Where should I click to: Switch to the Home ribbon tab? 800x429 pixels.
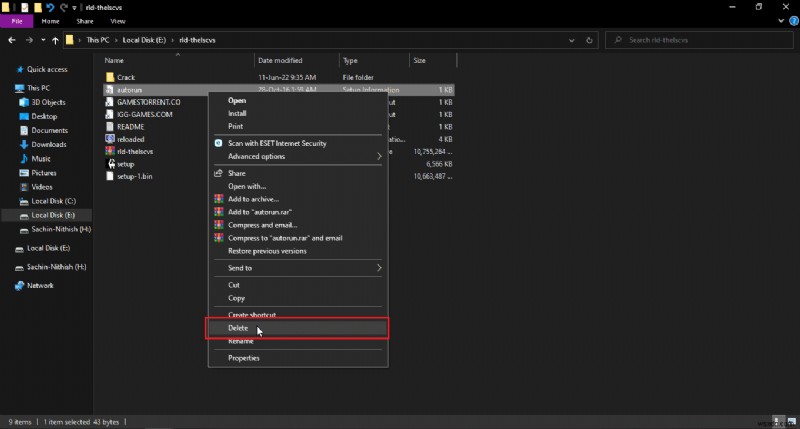51,21
